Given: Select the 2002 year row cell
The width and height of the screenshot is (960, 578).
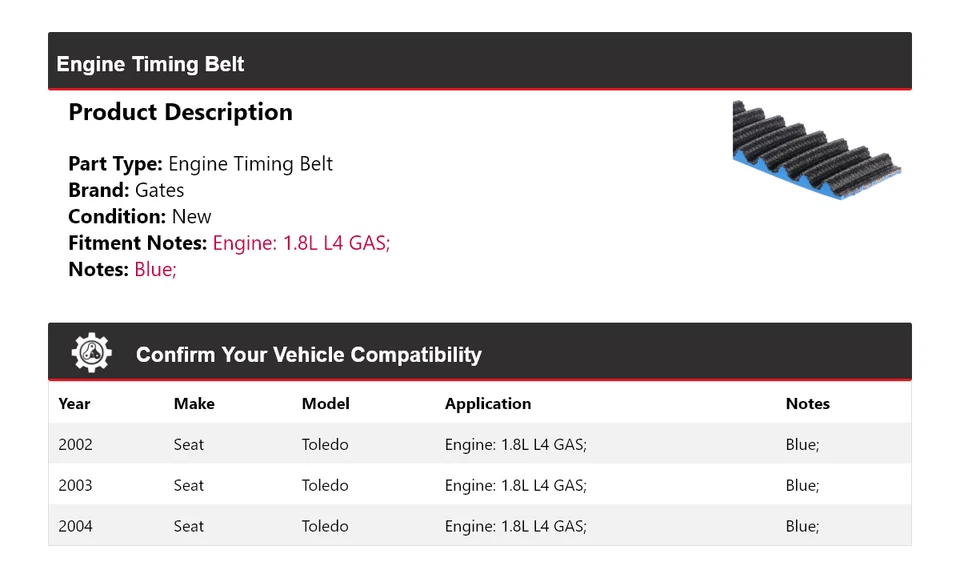Looking at the screenshot, I should pos(76,444).
